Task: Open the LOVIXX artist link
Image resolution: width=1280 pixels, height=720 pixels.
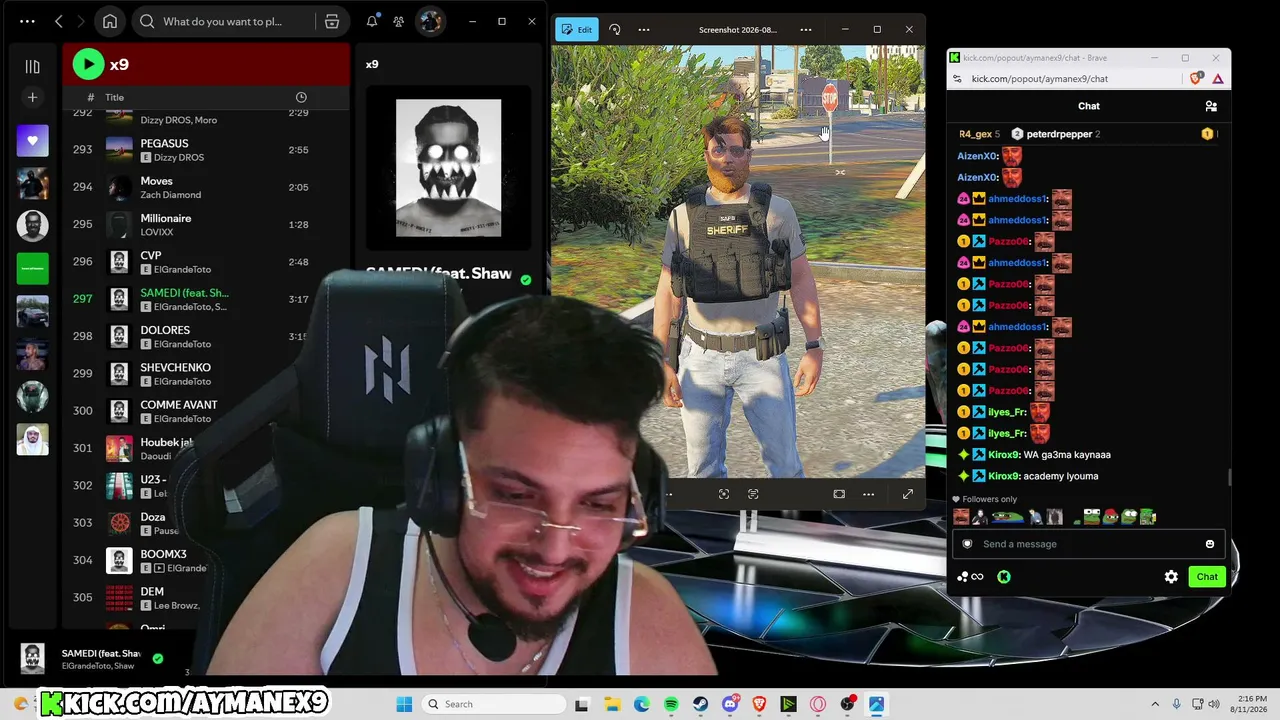Action: point(157,232)
